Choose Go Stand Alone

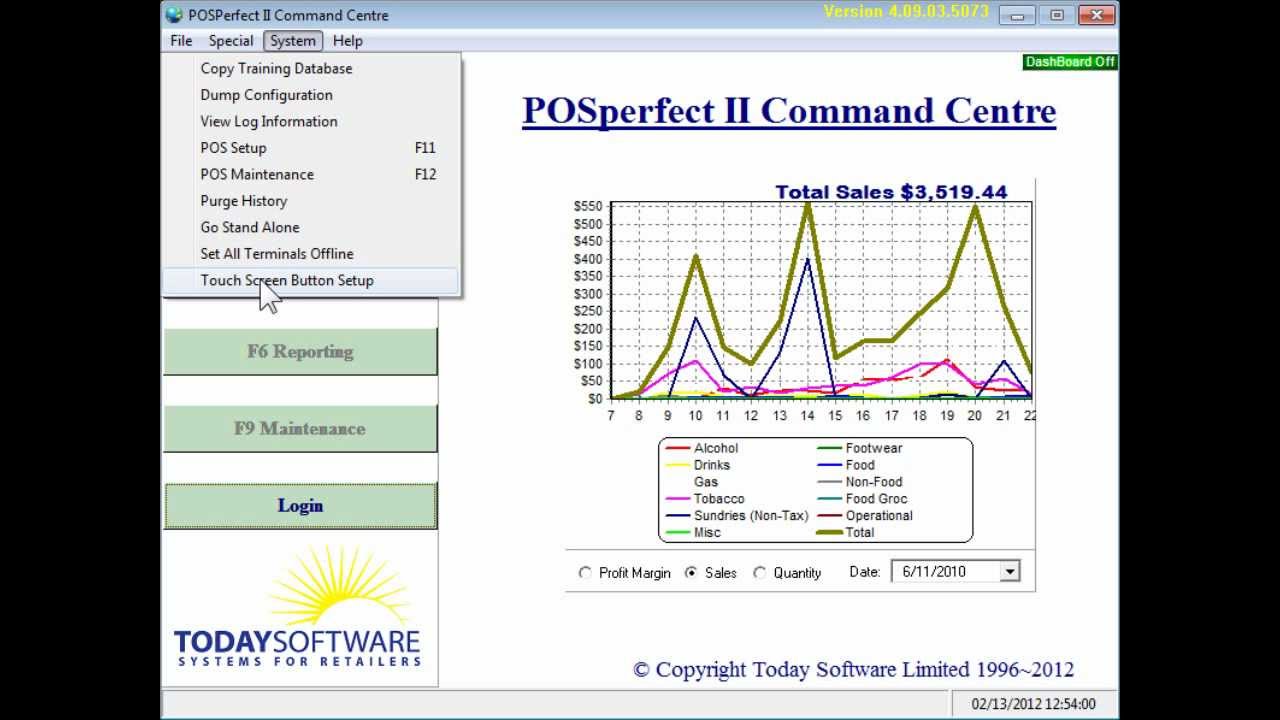click(x=311, y=227)
